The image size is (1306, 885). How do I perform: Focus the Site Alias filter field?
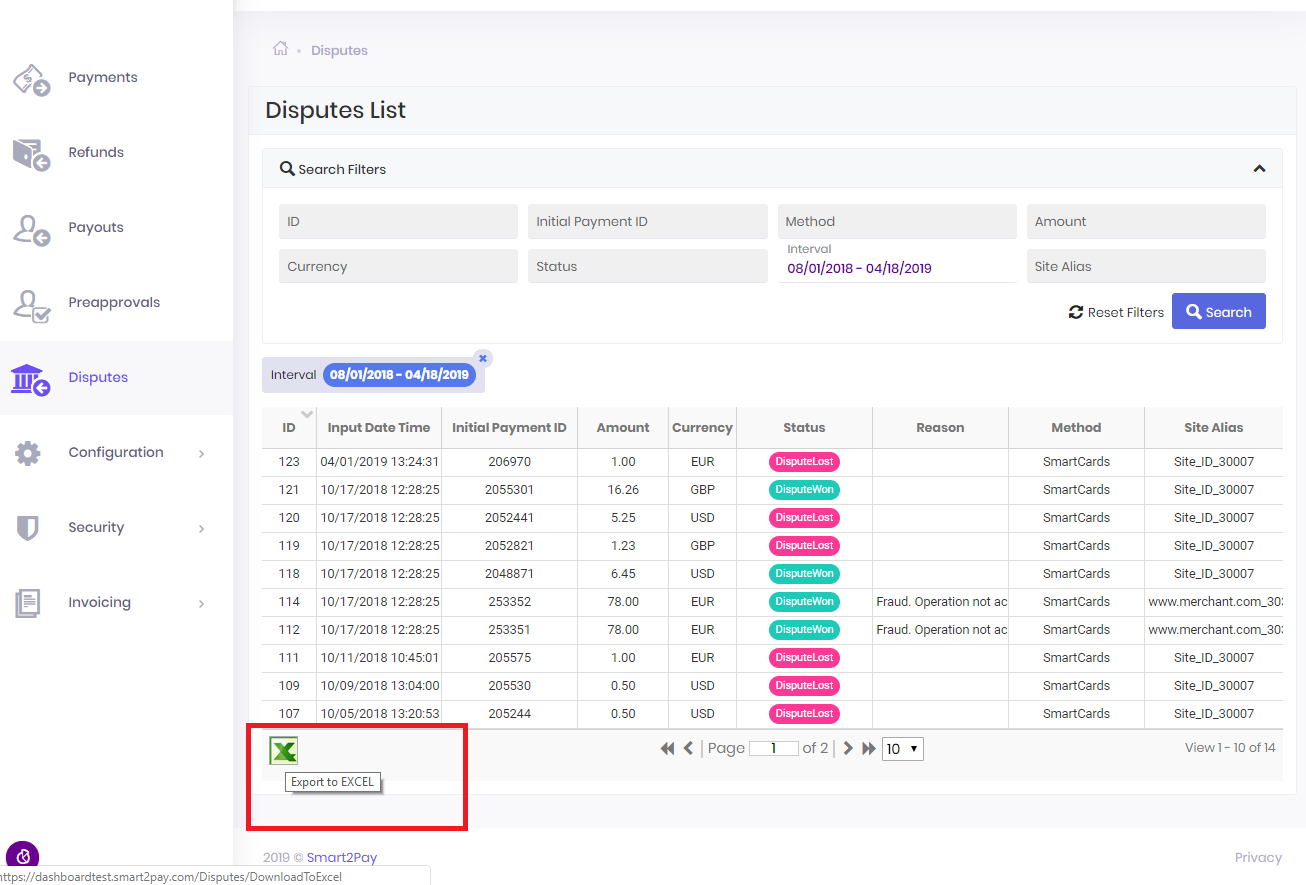click(1146, 267)
